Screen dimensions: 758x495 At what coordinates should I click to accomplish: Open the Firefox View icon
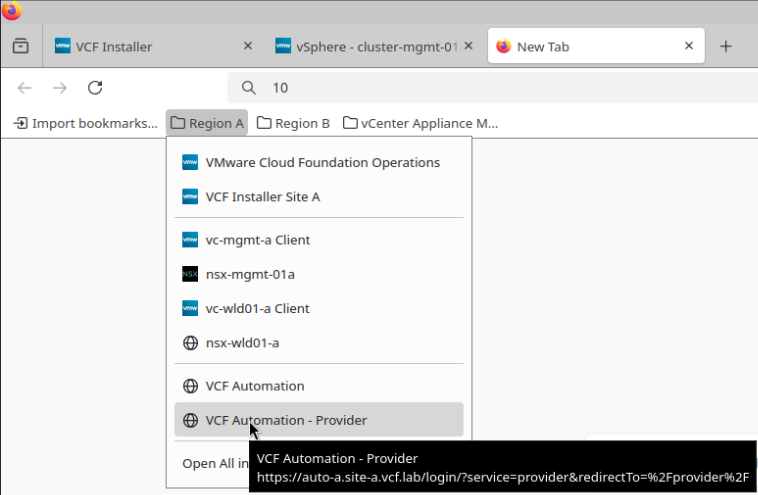20,46
